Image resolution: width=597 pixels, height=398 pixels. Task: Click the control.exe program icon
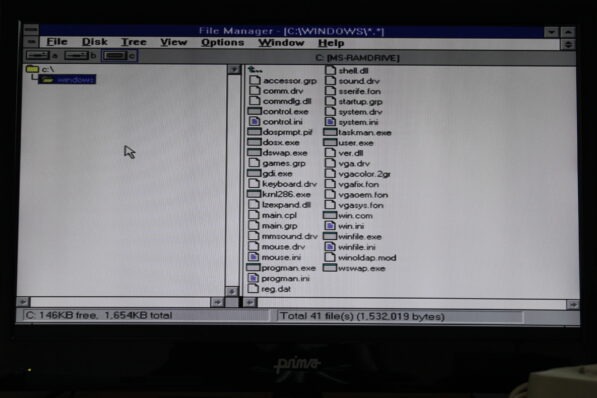[x=254, y=111]
